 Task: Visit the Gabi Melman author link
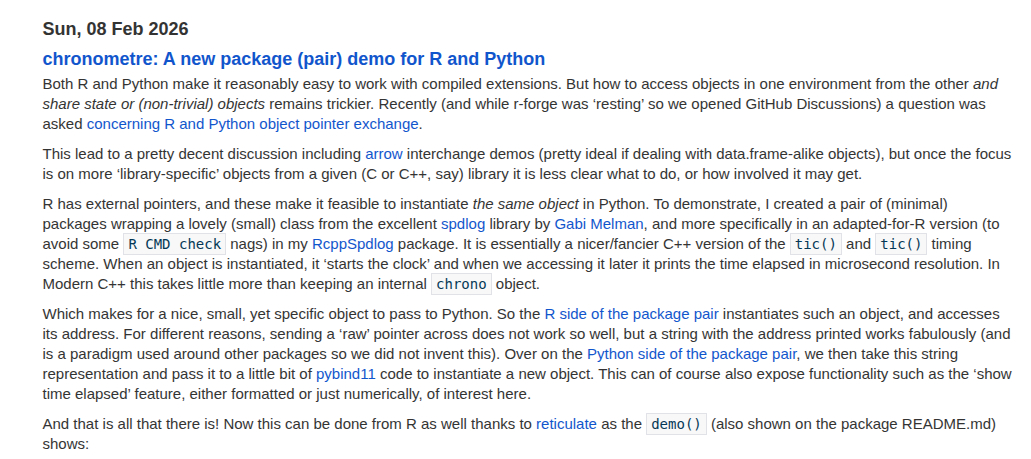click(x=599, y=224)
